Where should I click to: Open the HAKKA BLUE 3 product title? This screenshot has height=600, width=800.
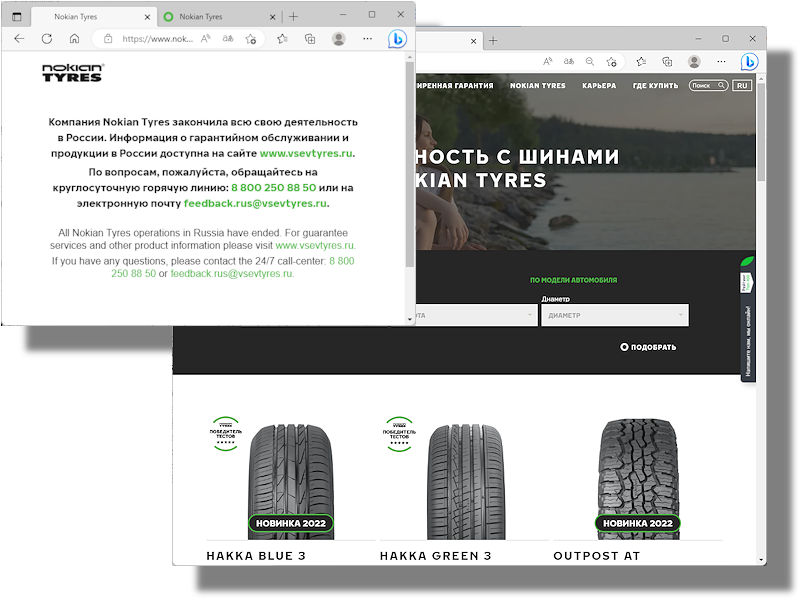tap(256, 556)
